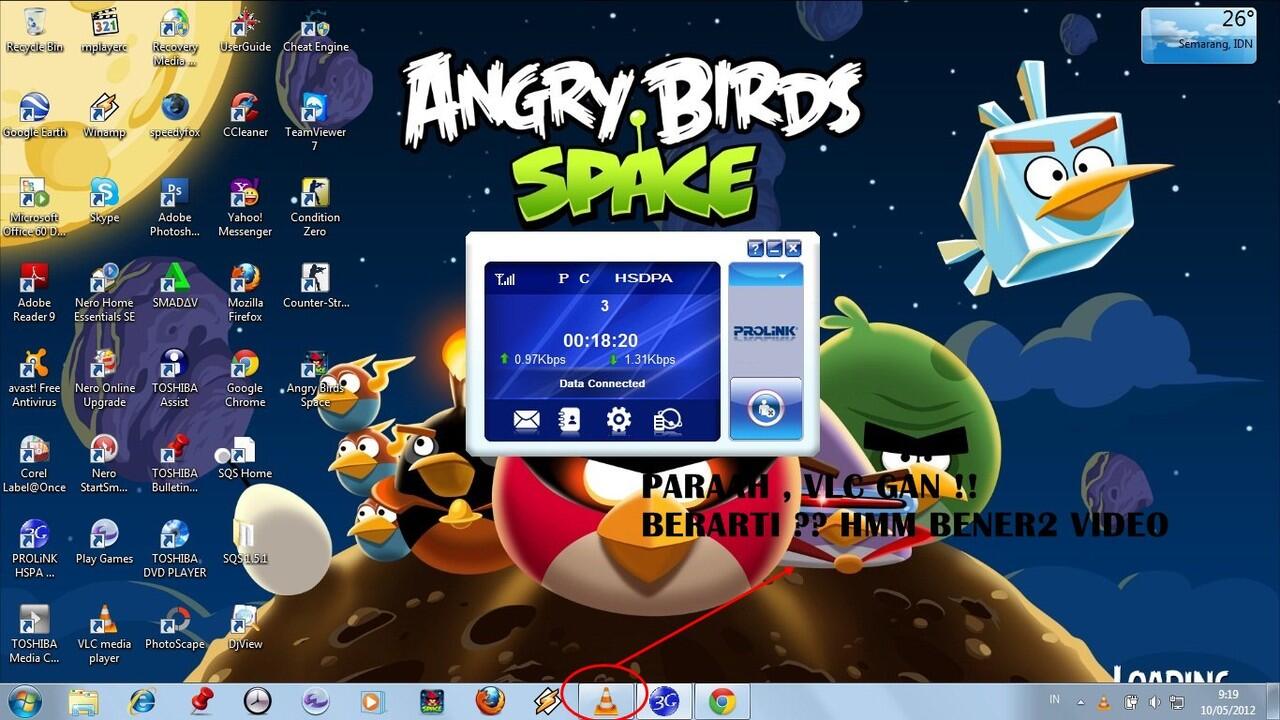Click the Data Connected status text
1280x720 pixels.
coord(602,384)
